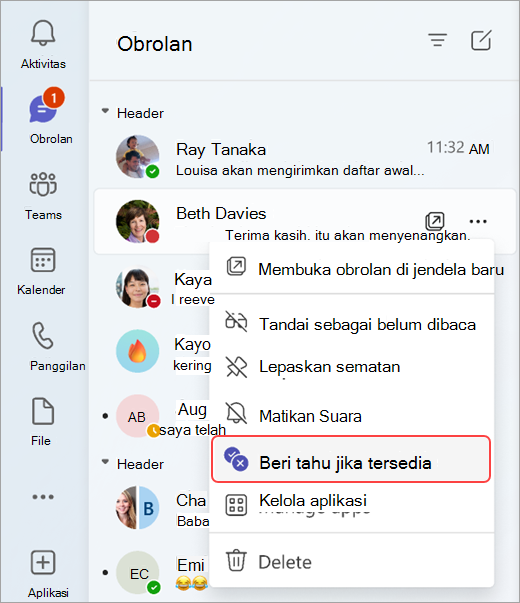Open Beth Davies chat name
The width and height of the screenshot is (520, 603).
tap(221, 213)
